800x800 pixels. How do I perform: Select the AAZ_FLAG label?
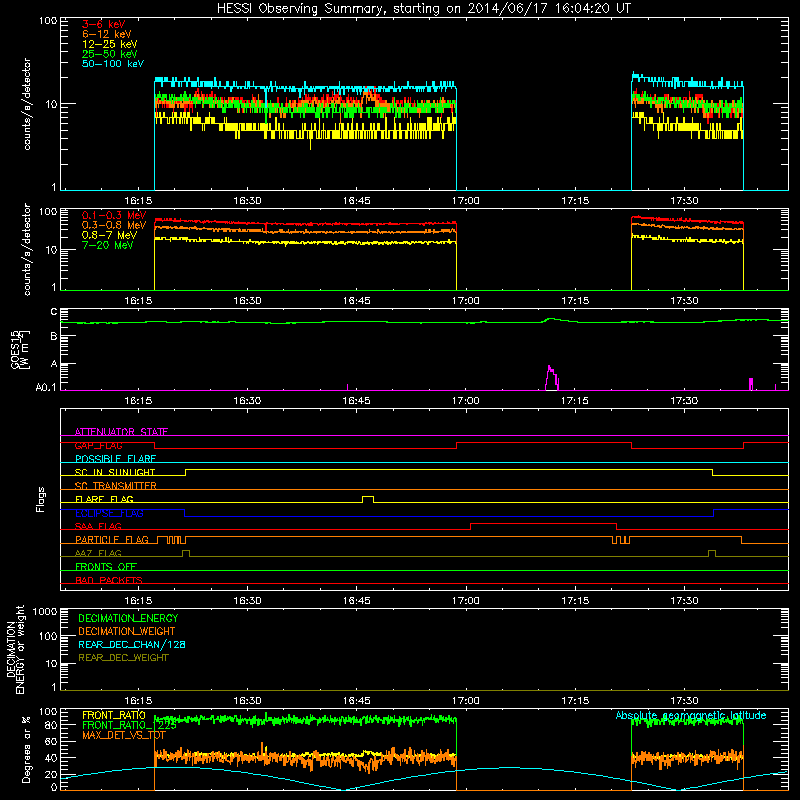click(98, 553)
